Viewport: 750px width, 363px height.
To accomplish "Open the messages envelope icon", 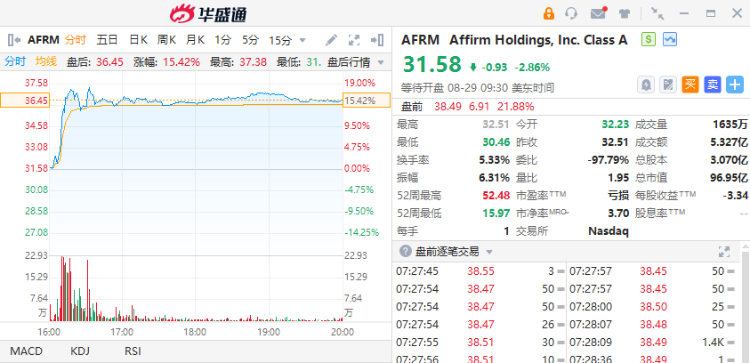I will [x=598, y=13].
